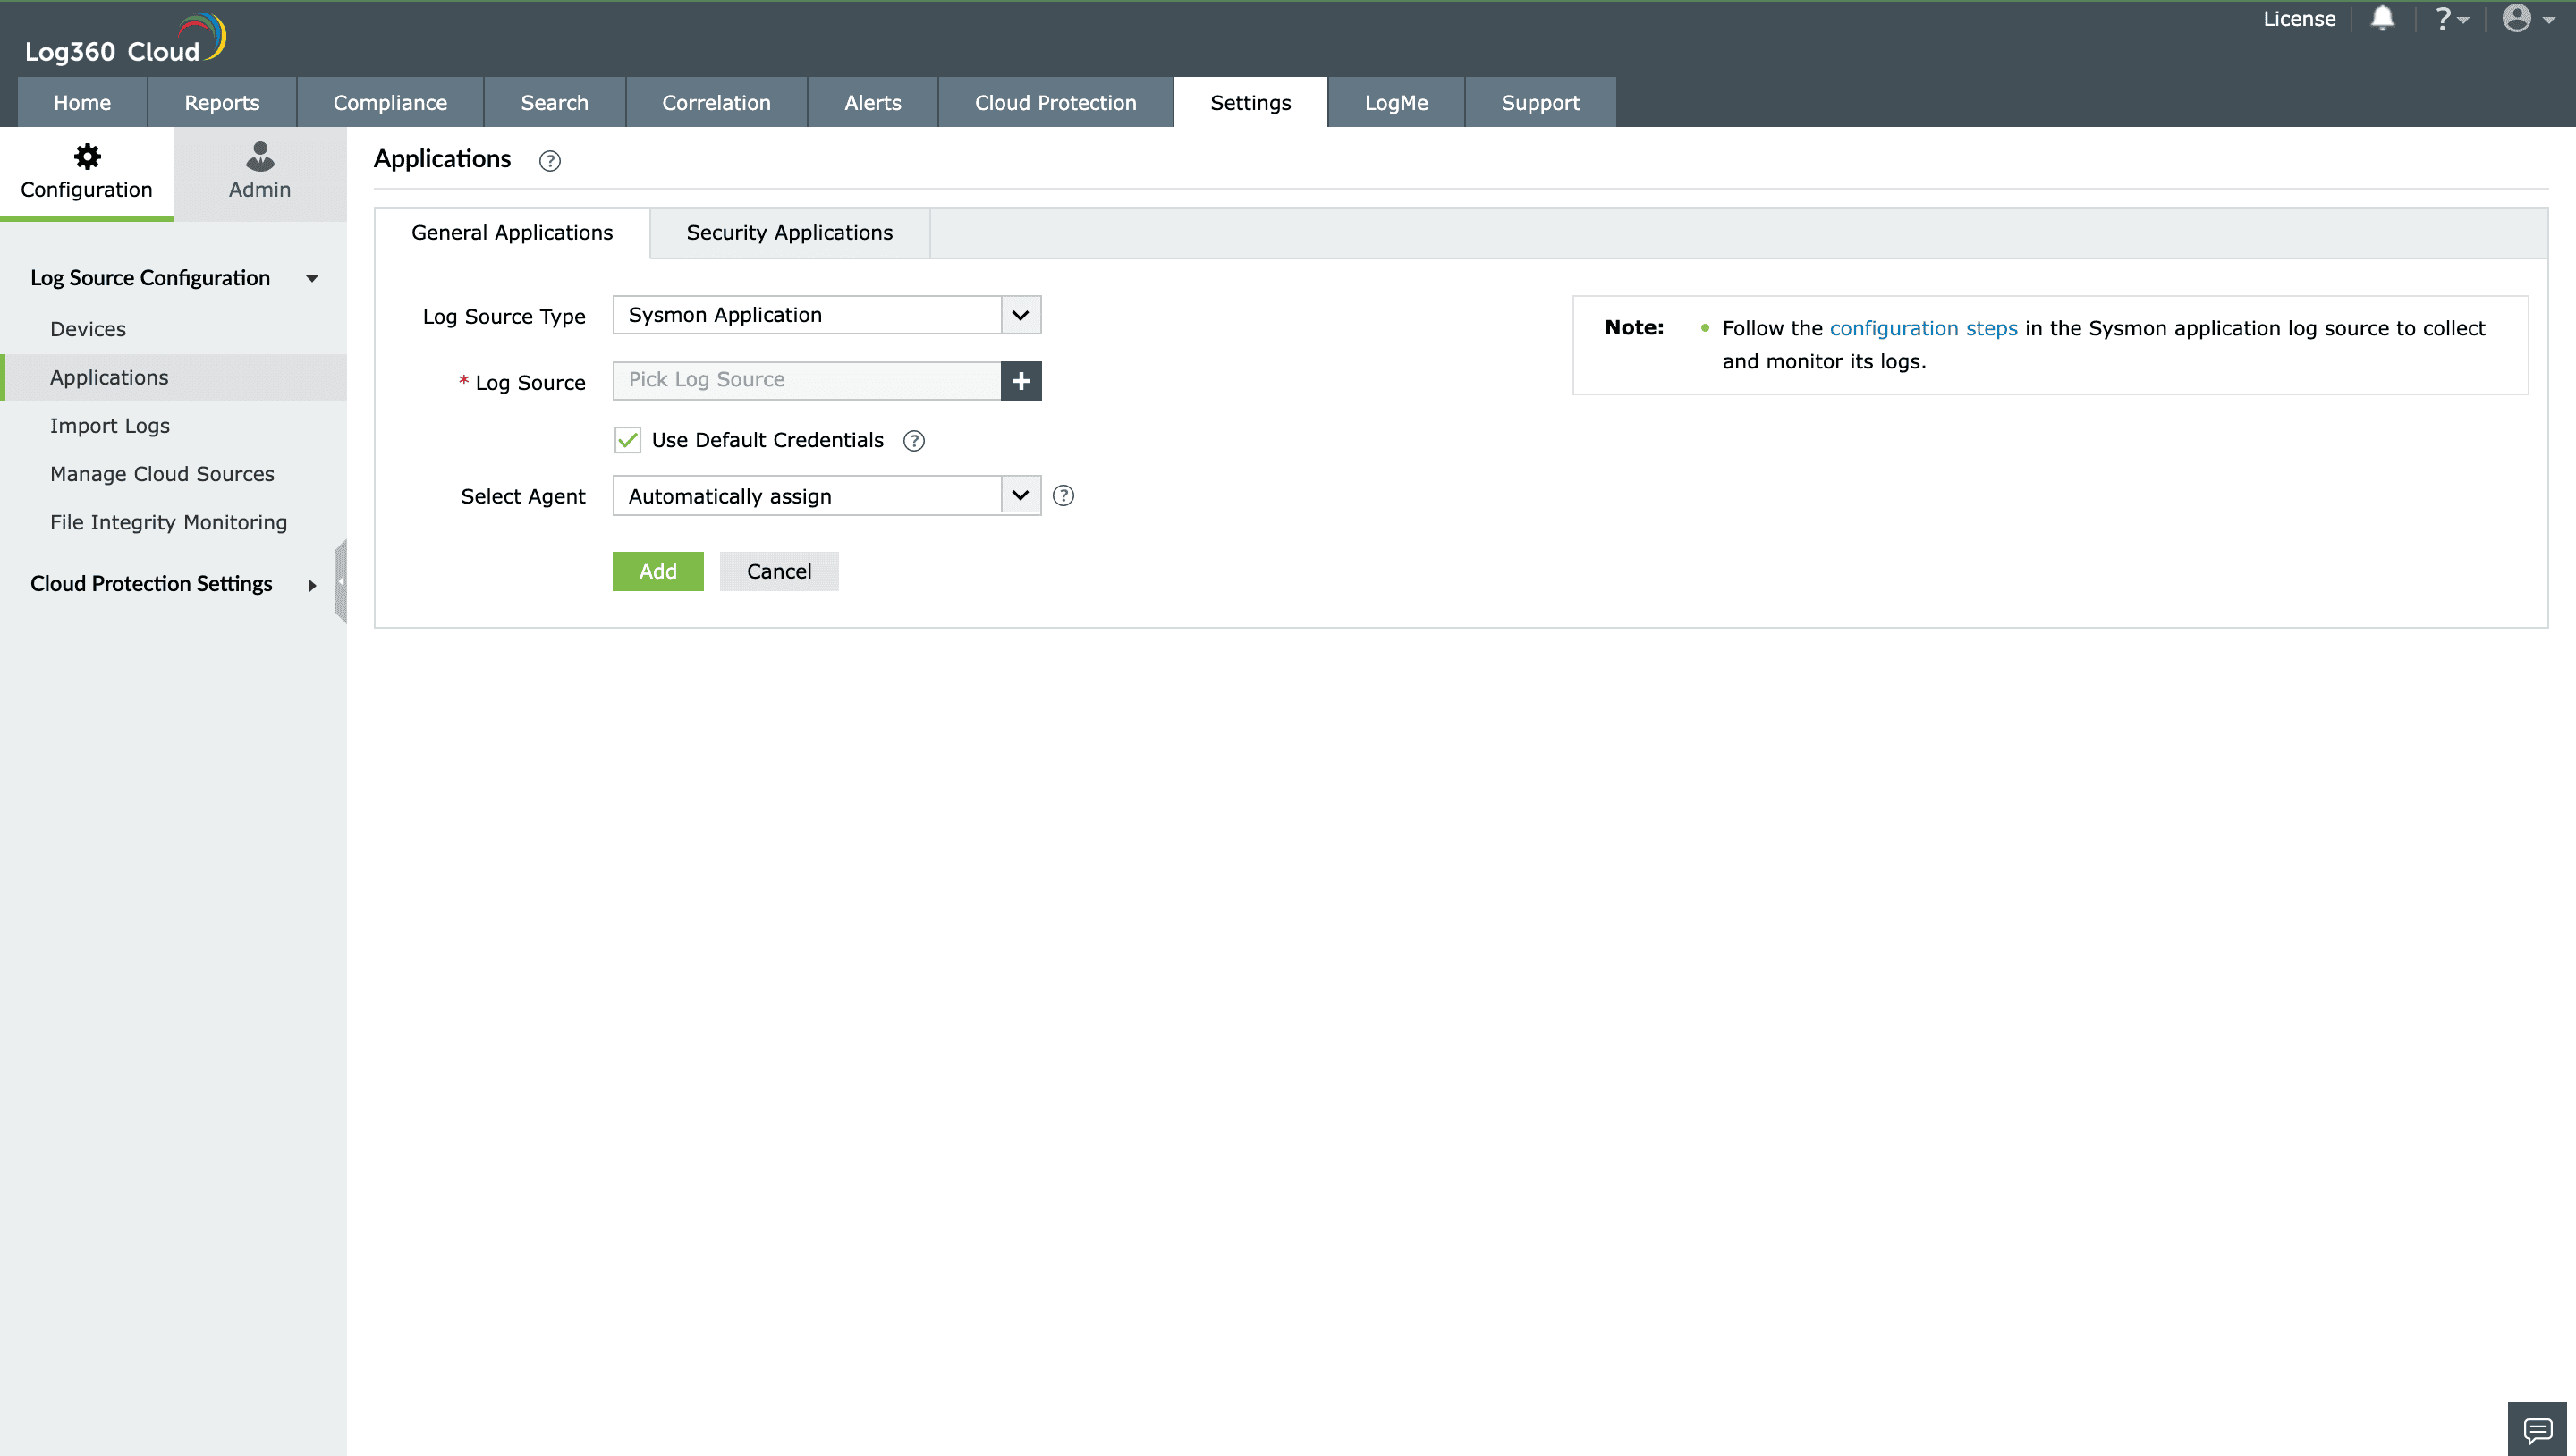This screenshot has width=2576, height=1456.
Task: Open the Cloud Protection menu
Action: (x=1054, y=102)
